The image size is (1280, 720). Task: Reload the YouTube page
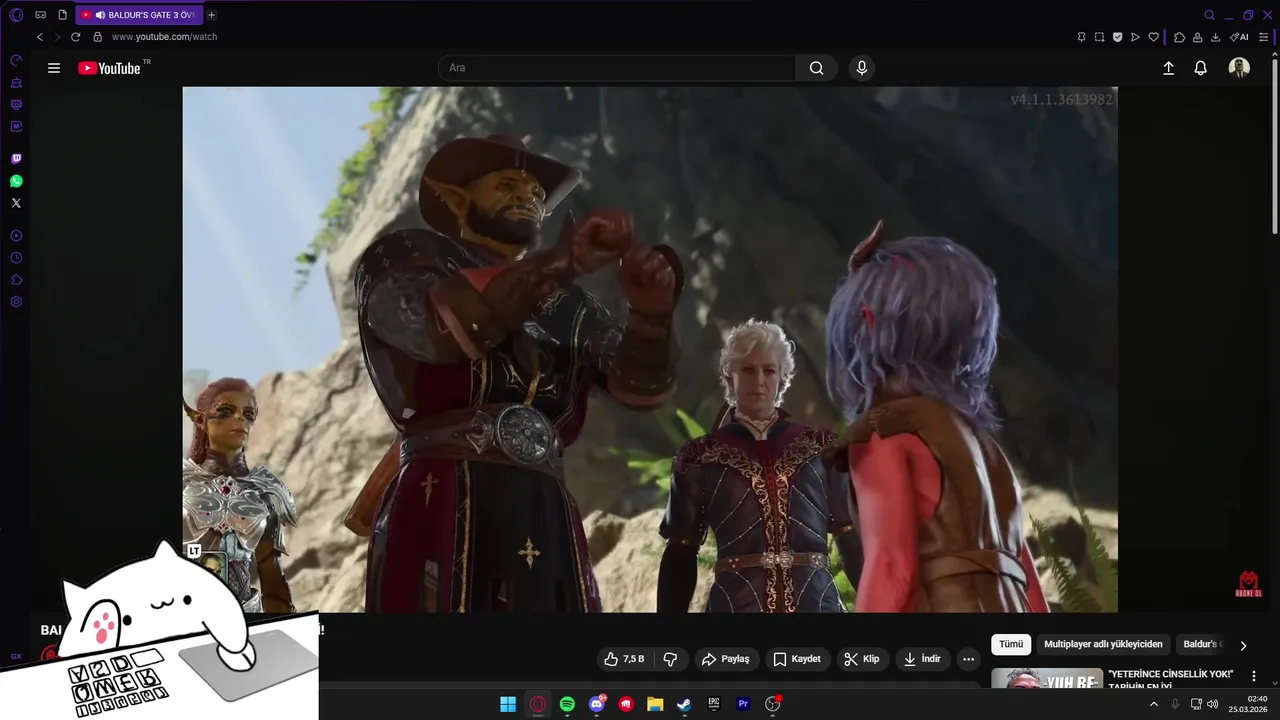coord(75,37)
